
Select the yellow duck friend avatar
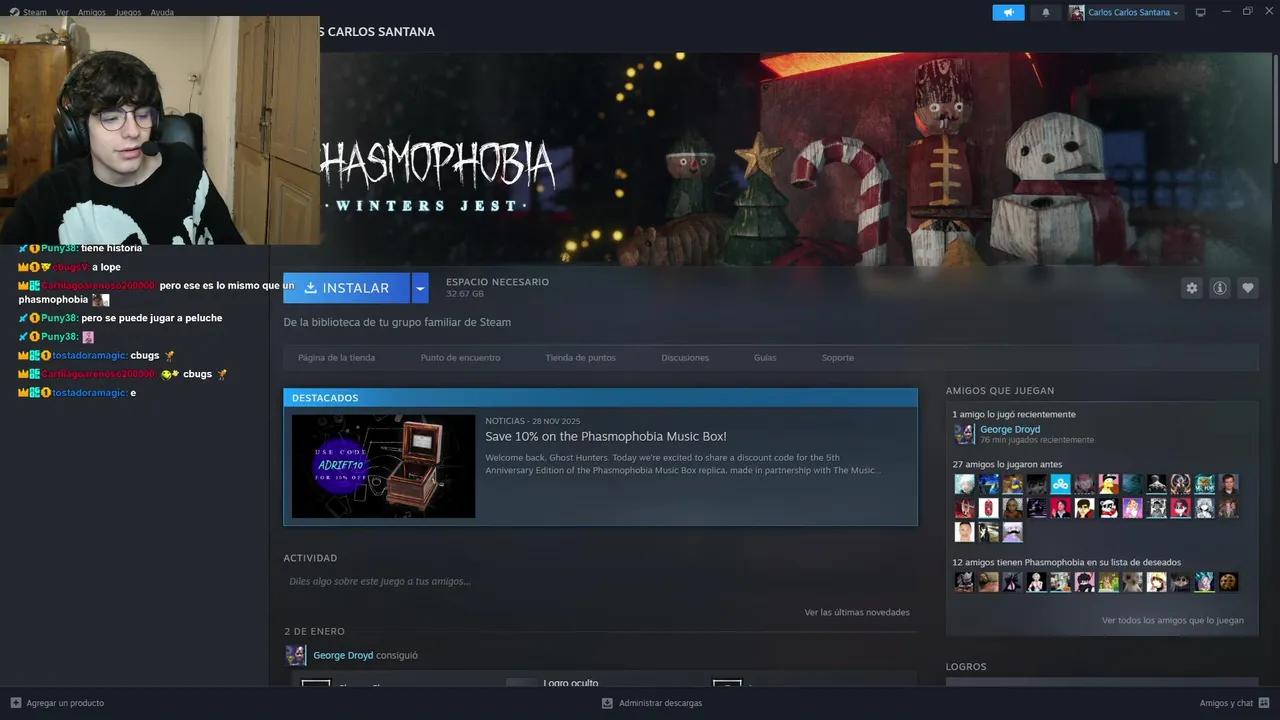[1108, 484]
